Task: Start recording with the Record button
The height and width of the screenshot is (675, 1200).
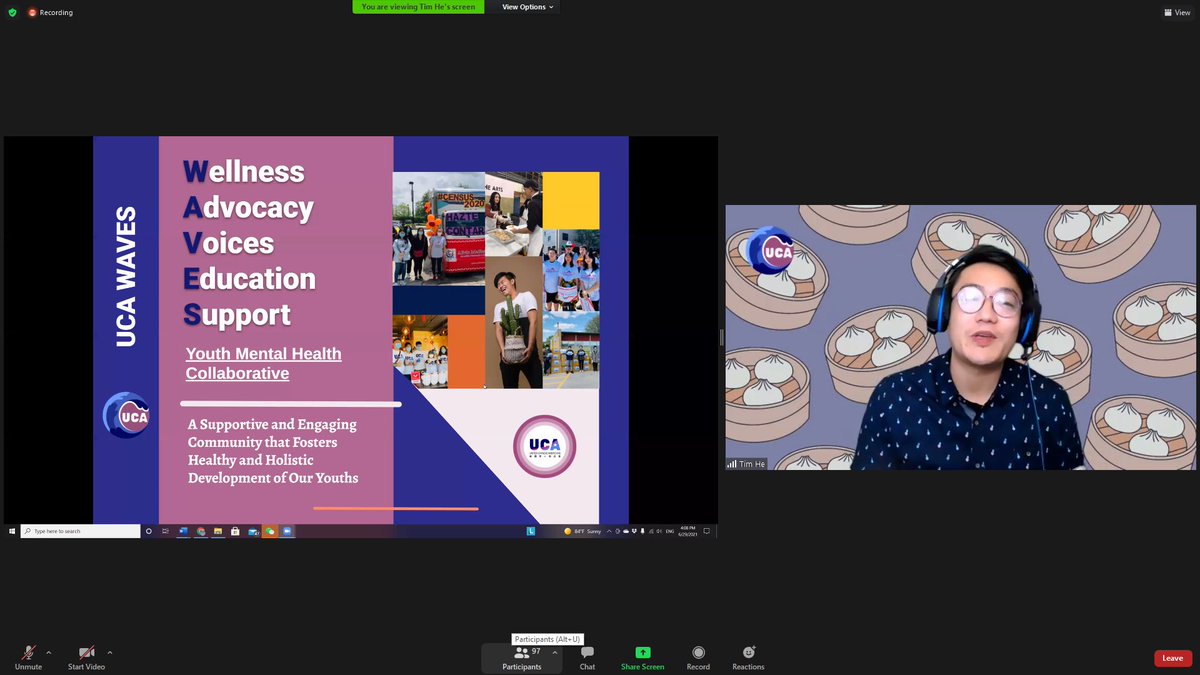Action: point(698,657)
